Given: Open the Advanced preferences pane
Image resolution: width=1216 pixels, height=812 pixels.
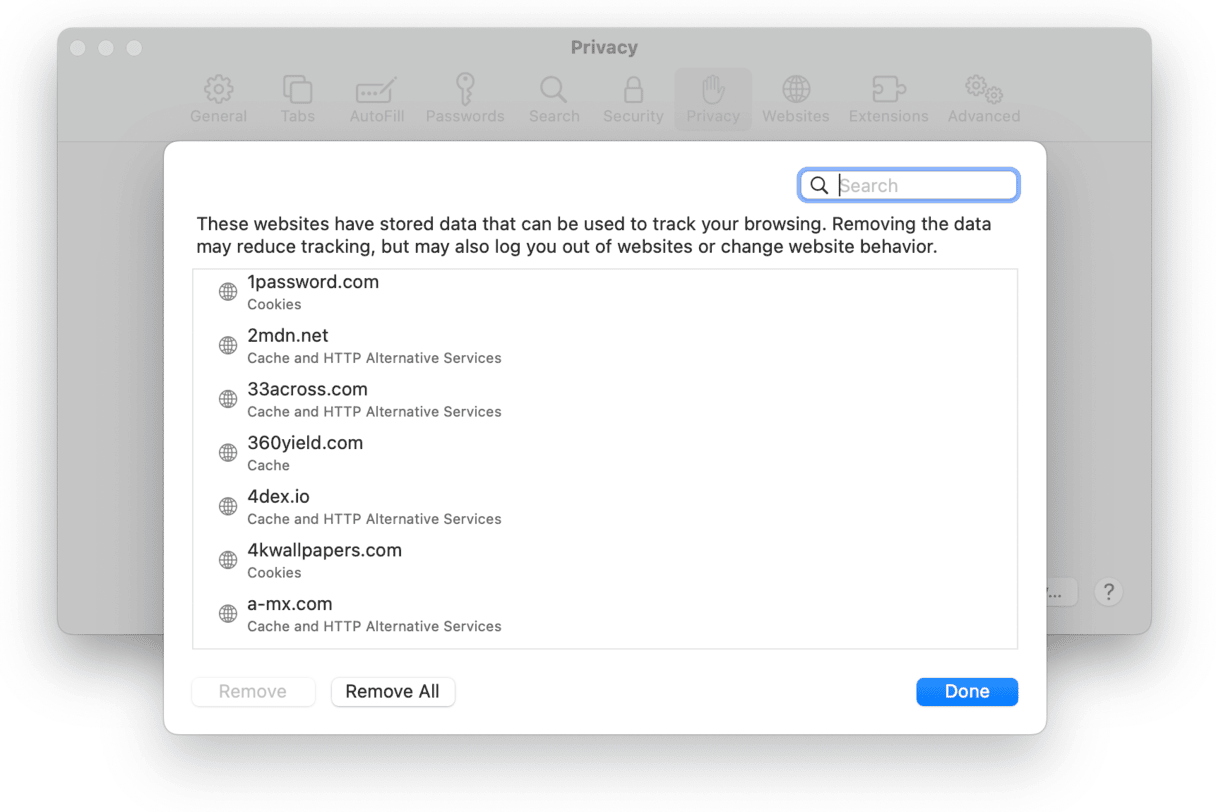Looking at the screenshot, I should (x=982, y=98).
